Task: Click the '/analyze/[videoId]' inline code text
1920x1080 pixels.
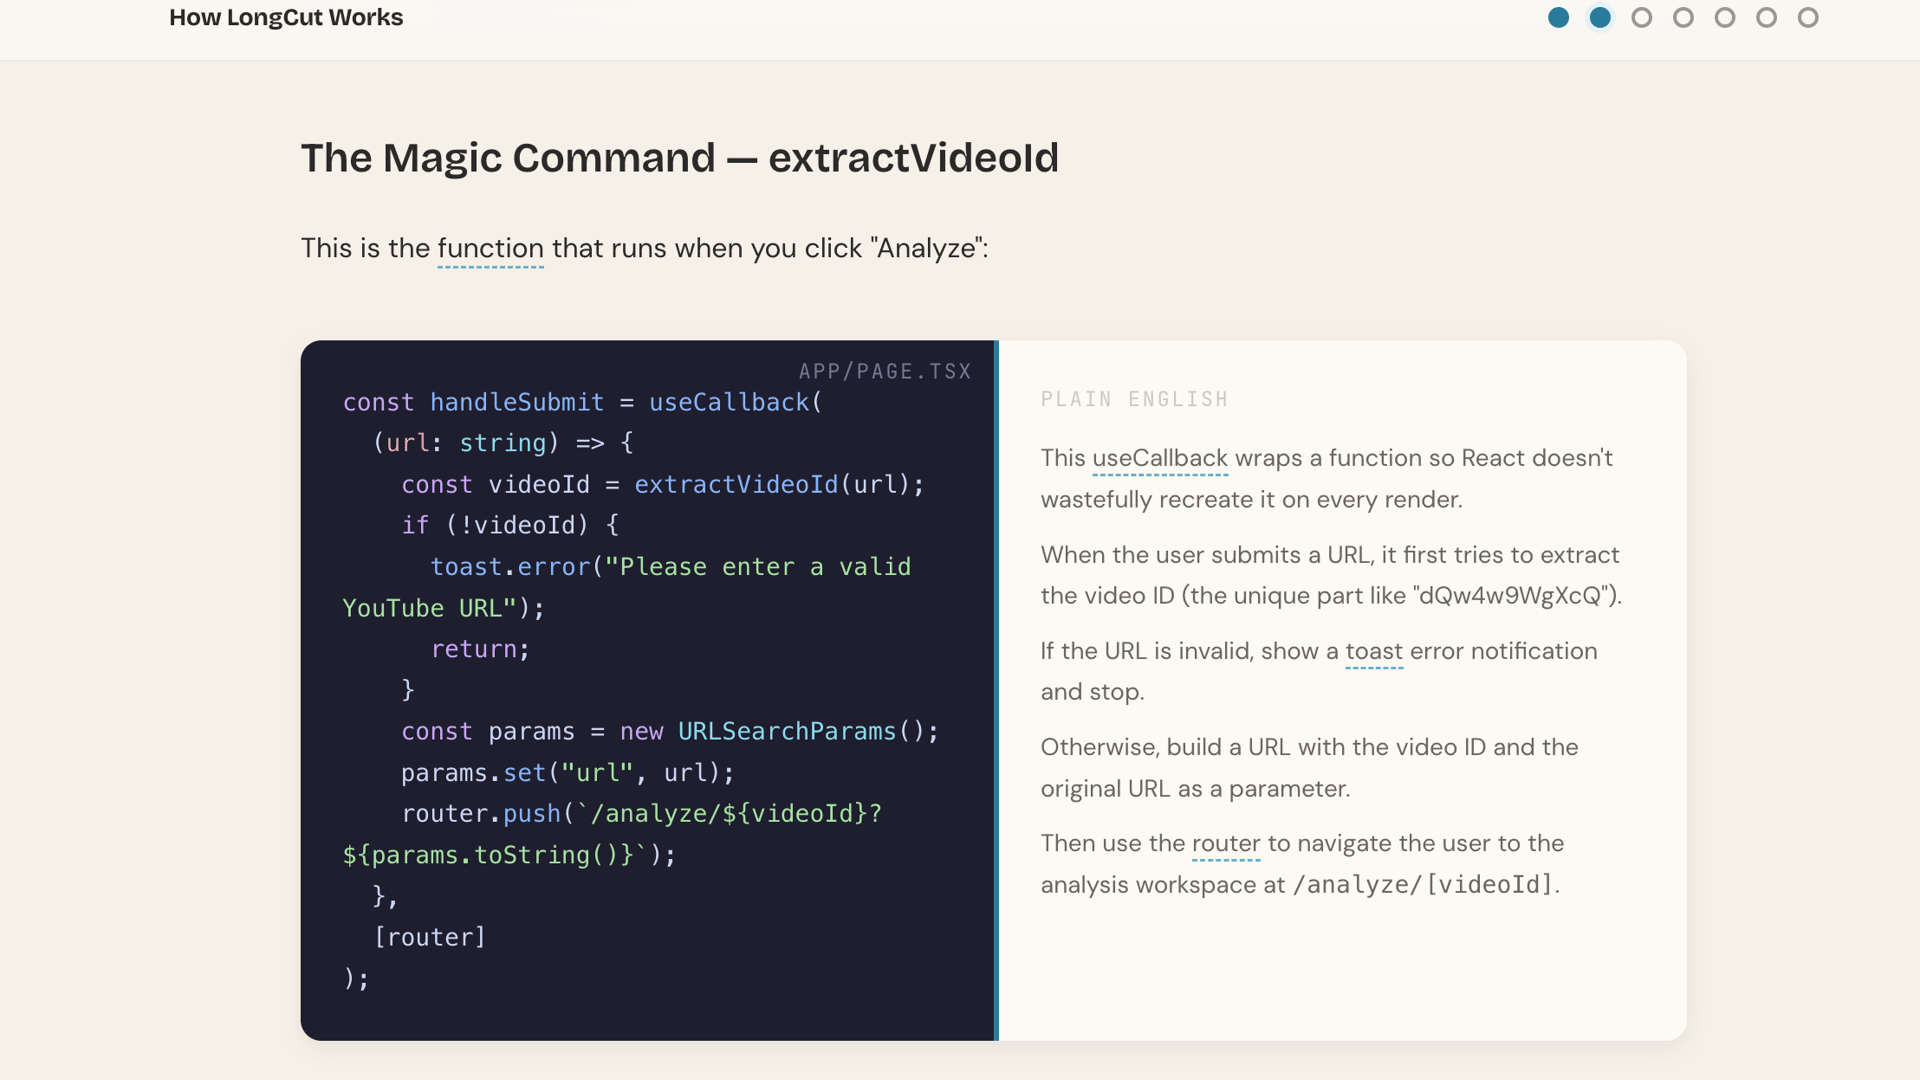Action: click(1422, 885)
